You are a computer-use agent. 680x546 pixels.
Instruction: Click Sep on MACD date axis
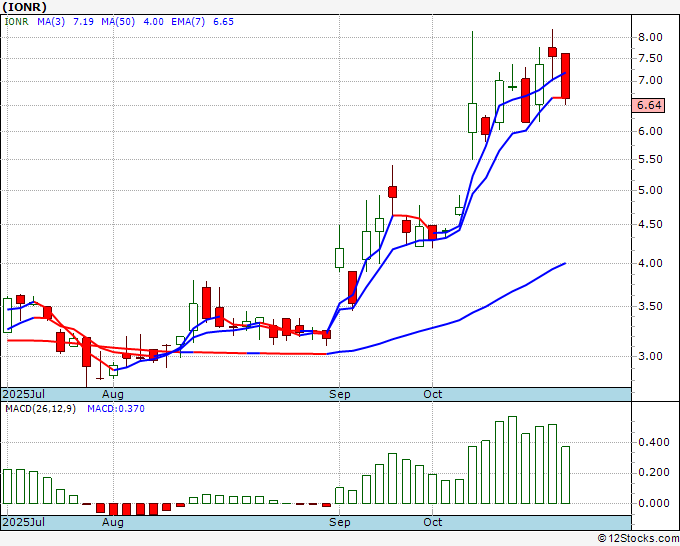[x=340, y=522]
